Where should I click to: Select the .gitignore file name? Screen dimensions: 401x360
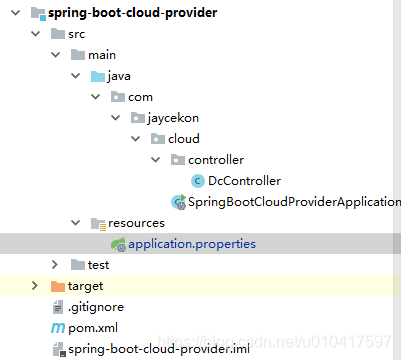tap(96, 308)
